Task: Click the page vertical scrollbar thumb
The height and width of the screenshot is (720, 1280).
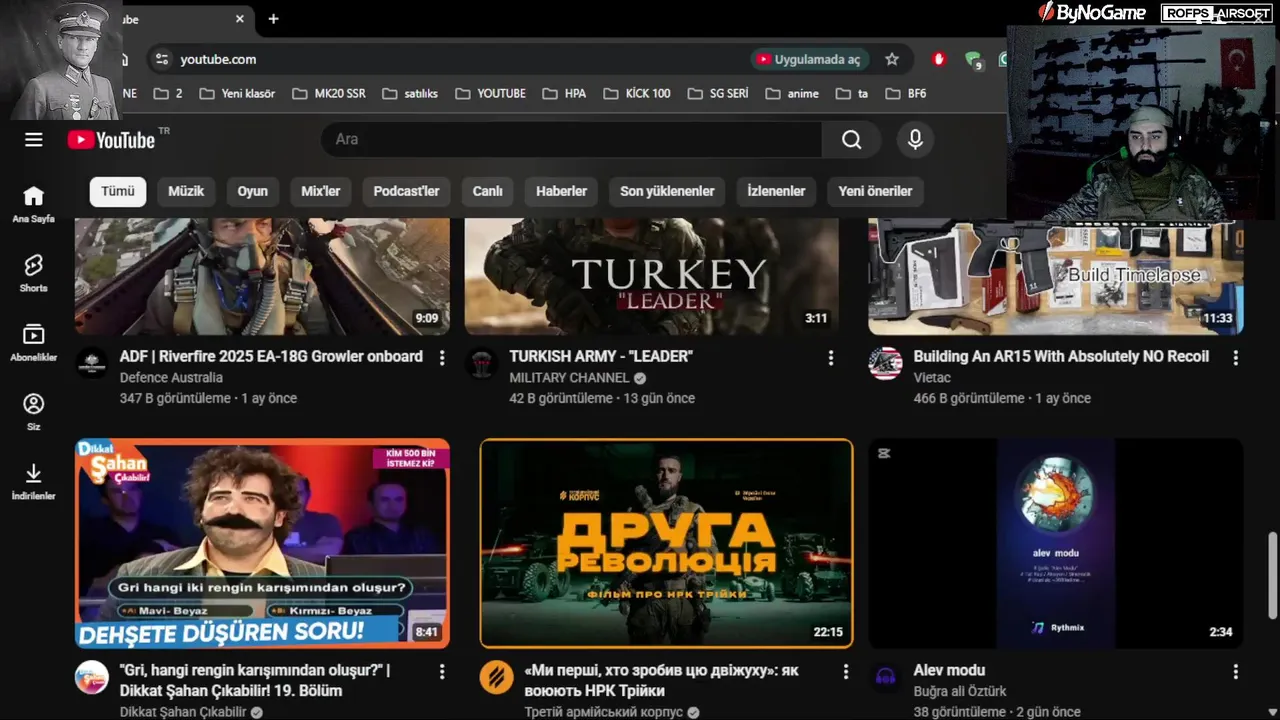Action: 1273,575
